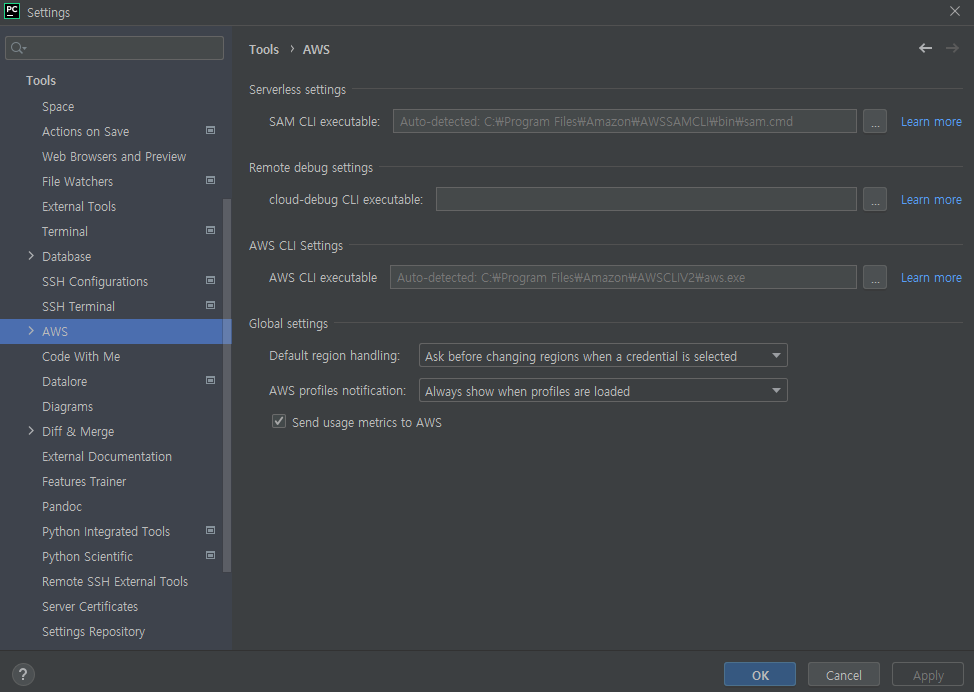Browse for SAM CLI executable path
Image resolution: width=974 pixels, height=692 pixels.
coord(875,122)
